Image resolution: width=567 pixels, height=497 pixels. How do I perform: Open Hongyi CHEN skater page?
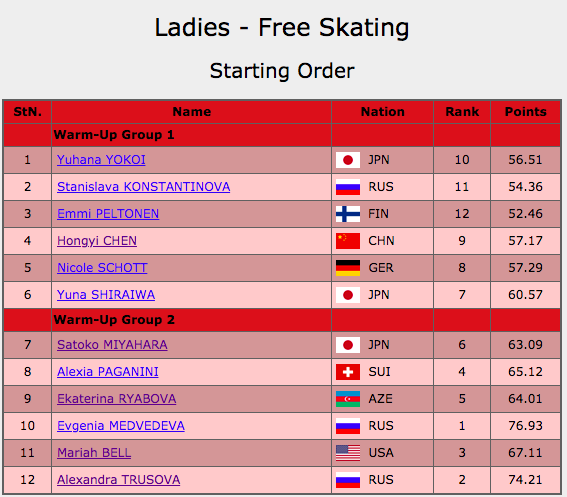pos(97,241)
